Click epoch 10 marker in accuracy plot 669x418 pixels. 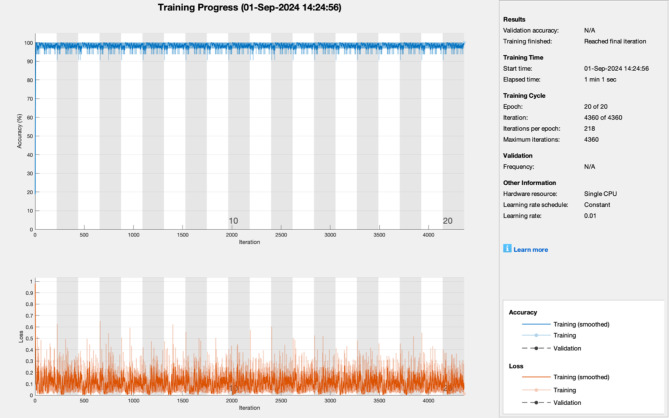(x=233, y=221)
